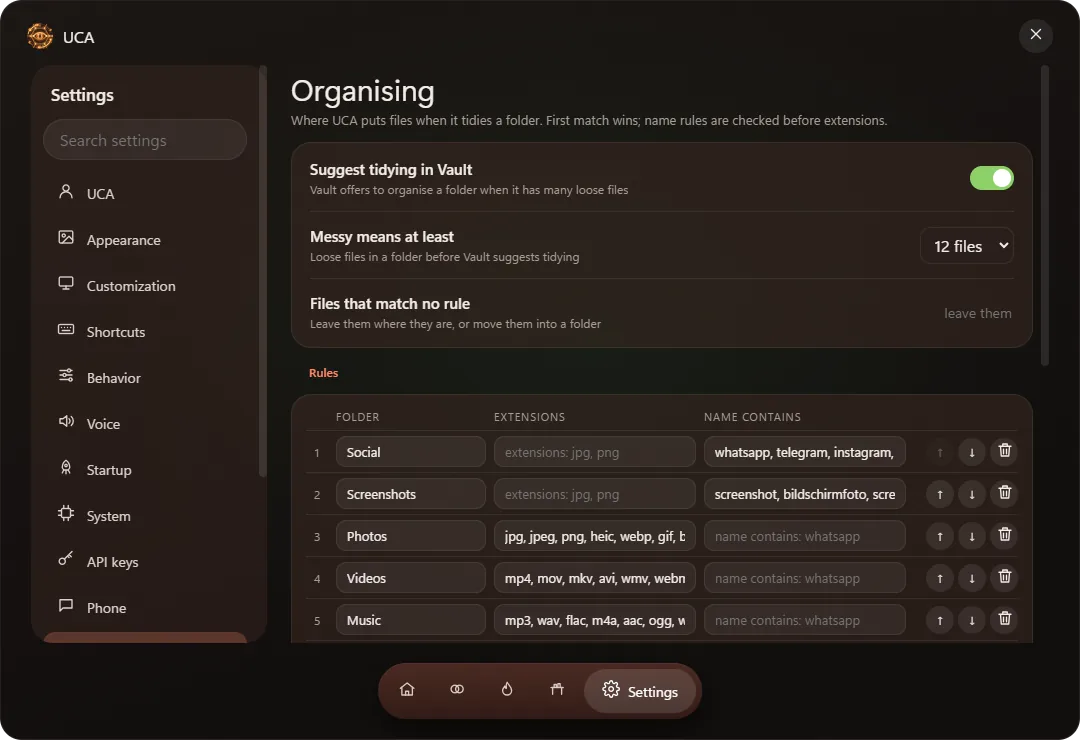
Task: Open Shortcuts settings section
Action: [x=145, y=332]
